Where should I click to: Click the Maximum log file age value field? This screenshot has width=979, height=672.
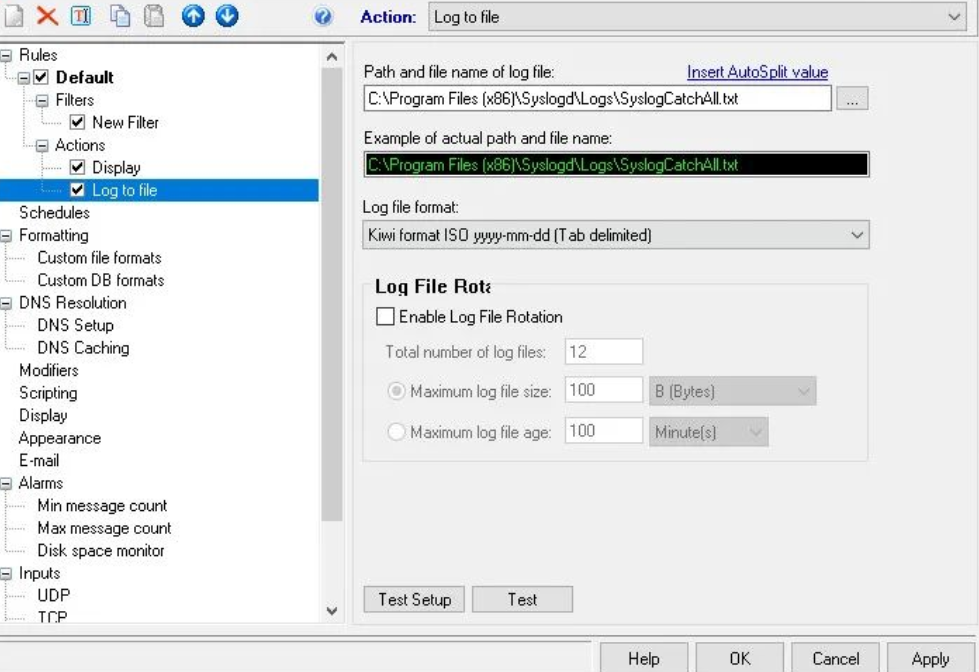click(604, 431)
